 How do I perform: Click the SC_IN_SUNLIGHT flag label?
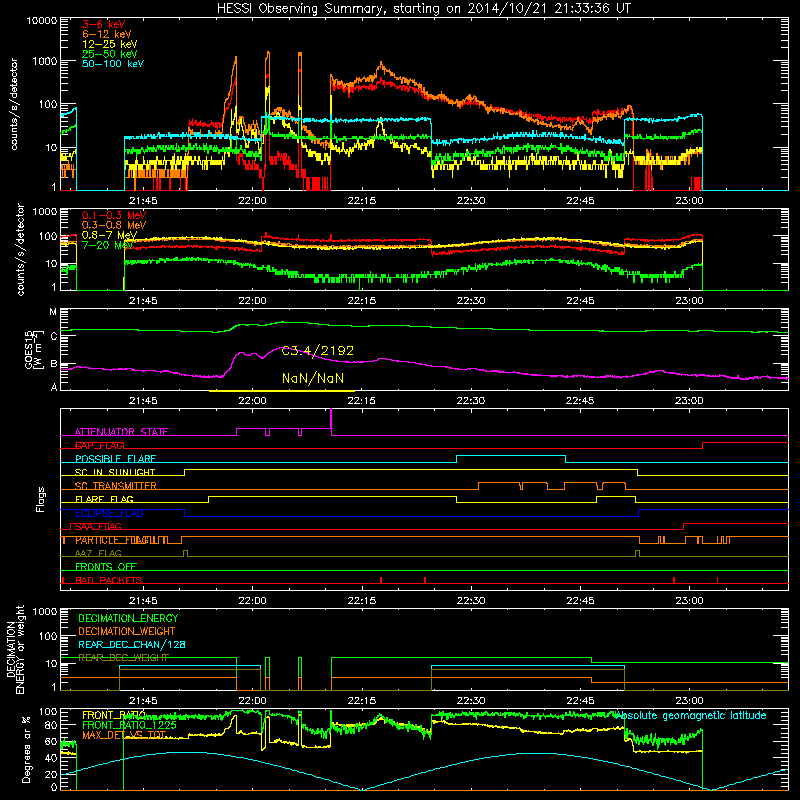115,472
